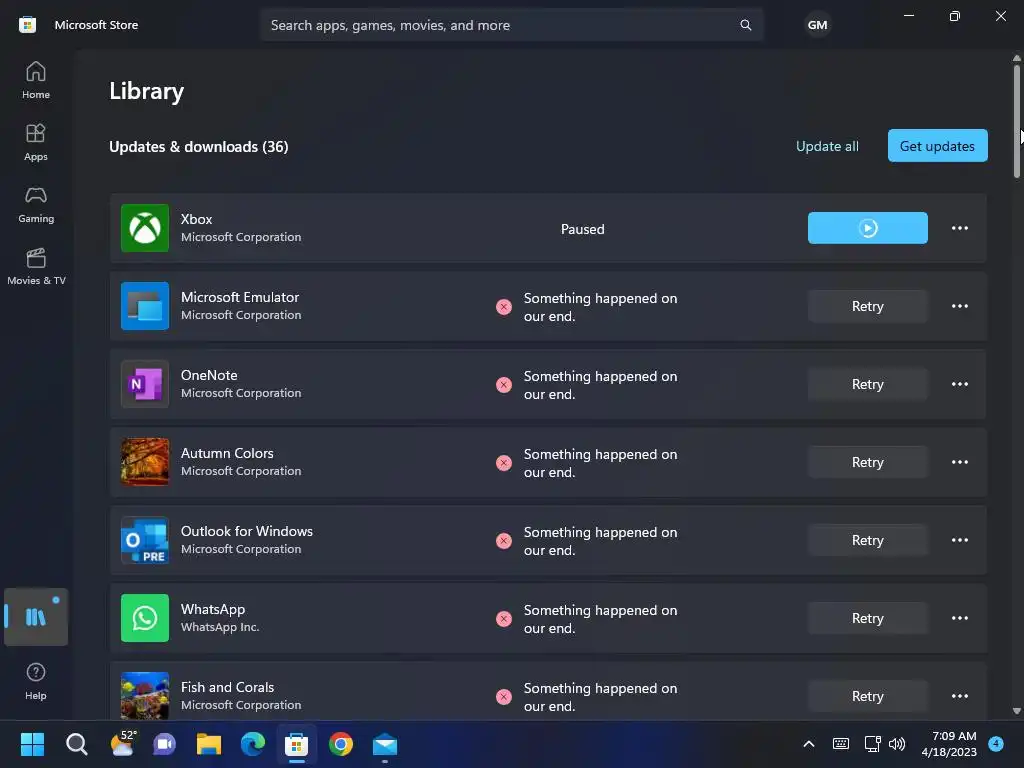Viewport: 1024px width, 768px height.
Task: Click the scroll down arrow
Action: click(1016, 711)
